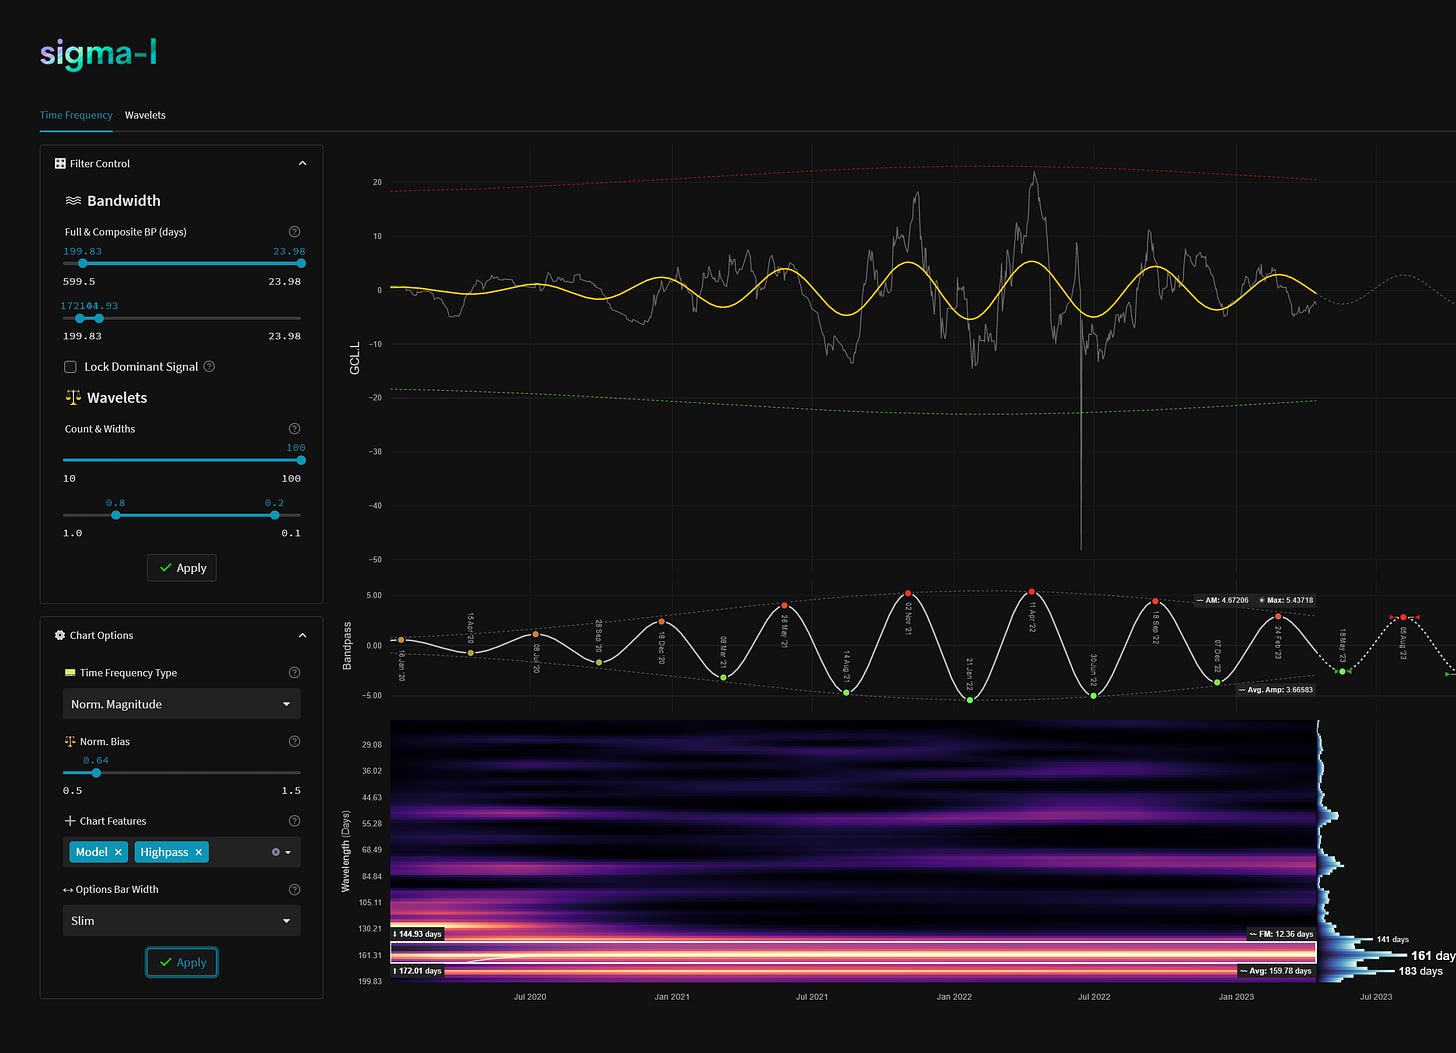Switch to the Time Frequency tab
1456x1053 pixels.
pyautogui.click(x=76, y=115)
